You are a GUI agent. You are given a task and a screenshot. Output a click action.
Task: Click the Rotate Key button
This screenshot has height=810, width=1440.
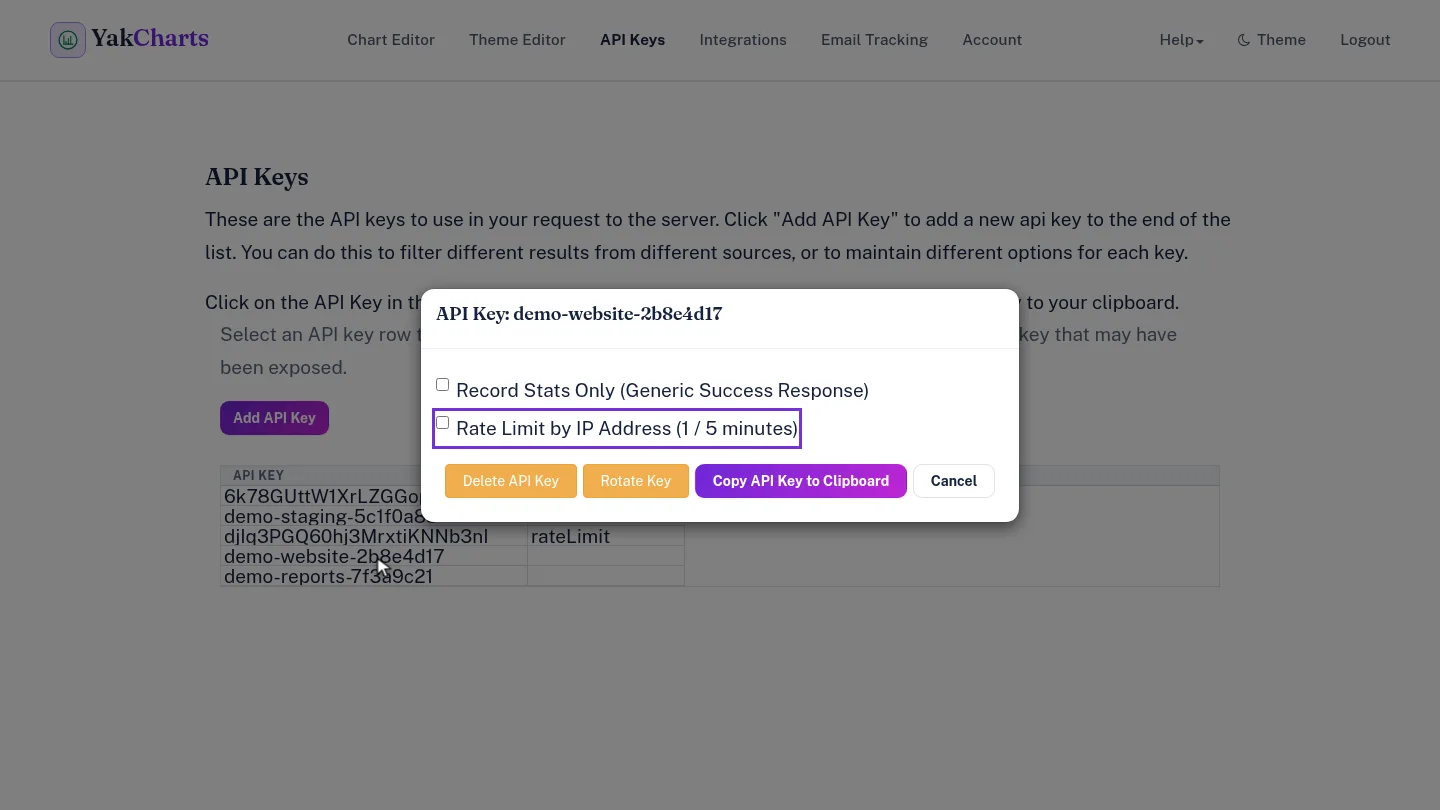[x=636, y=481]
